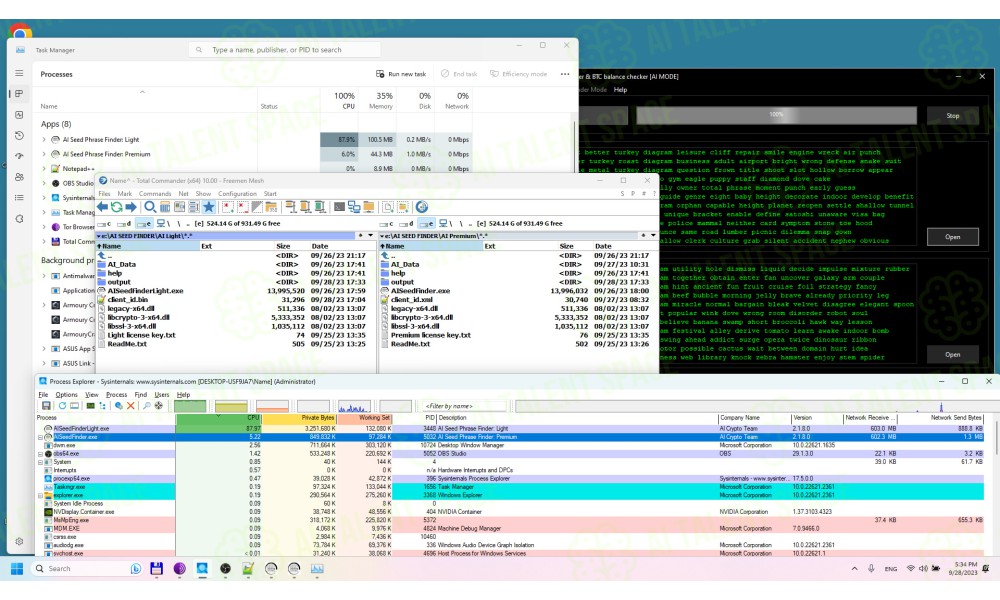This screenshot has height=600, width=1000.
Task: Collapse the explorer.exe tree node in Process Explorer
Action: point(40,495)
